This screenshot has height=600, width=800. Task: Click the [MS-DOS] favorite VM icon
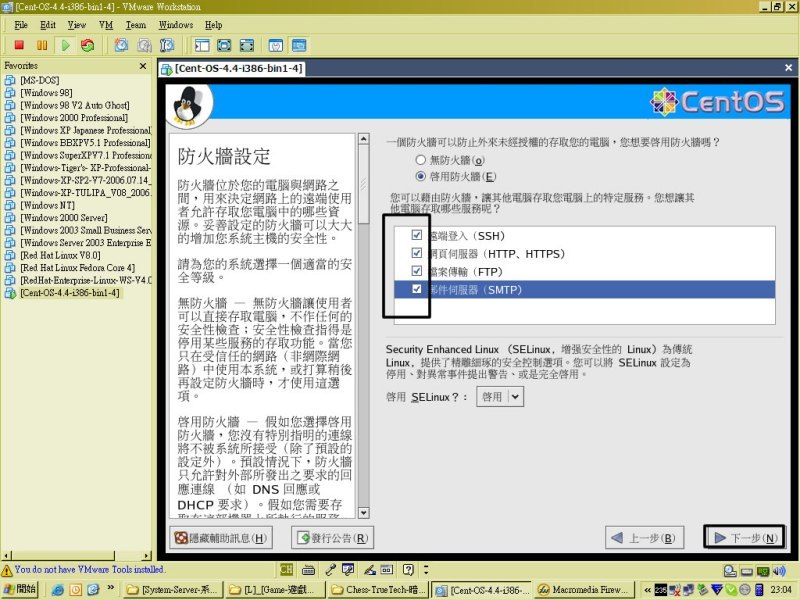tap(10, 80)
